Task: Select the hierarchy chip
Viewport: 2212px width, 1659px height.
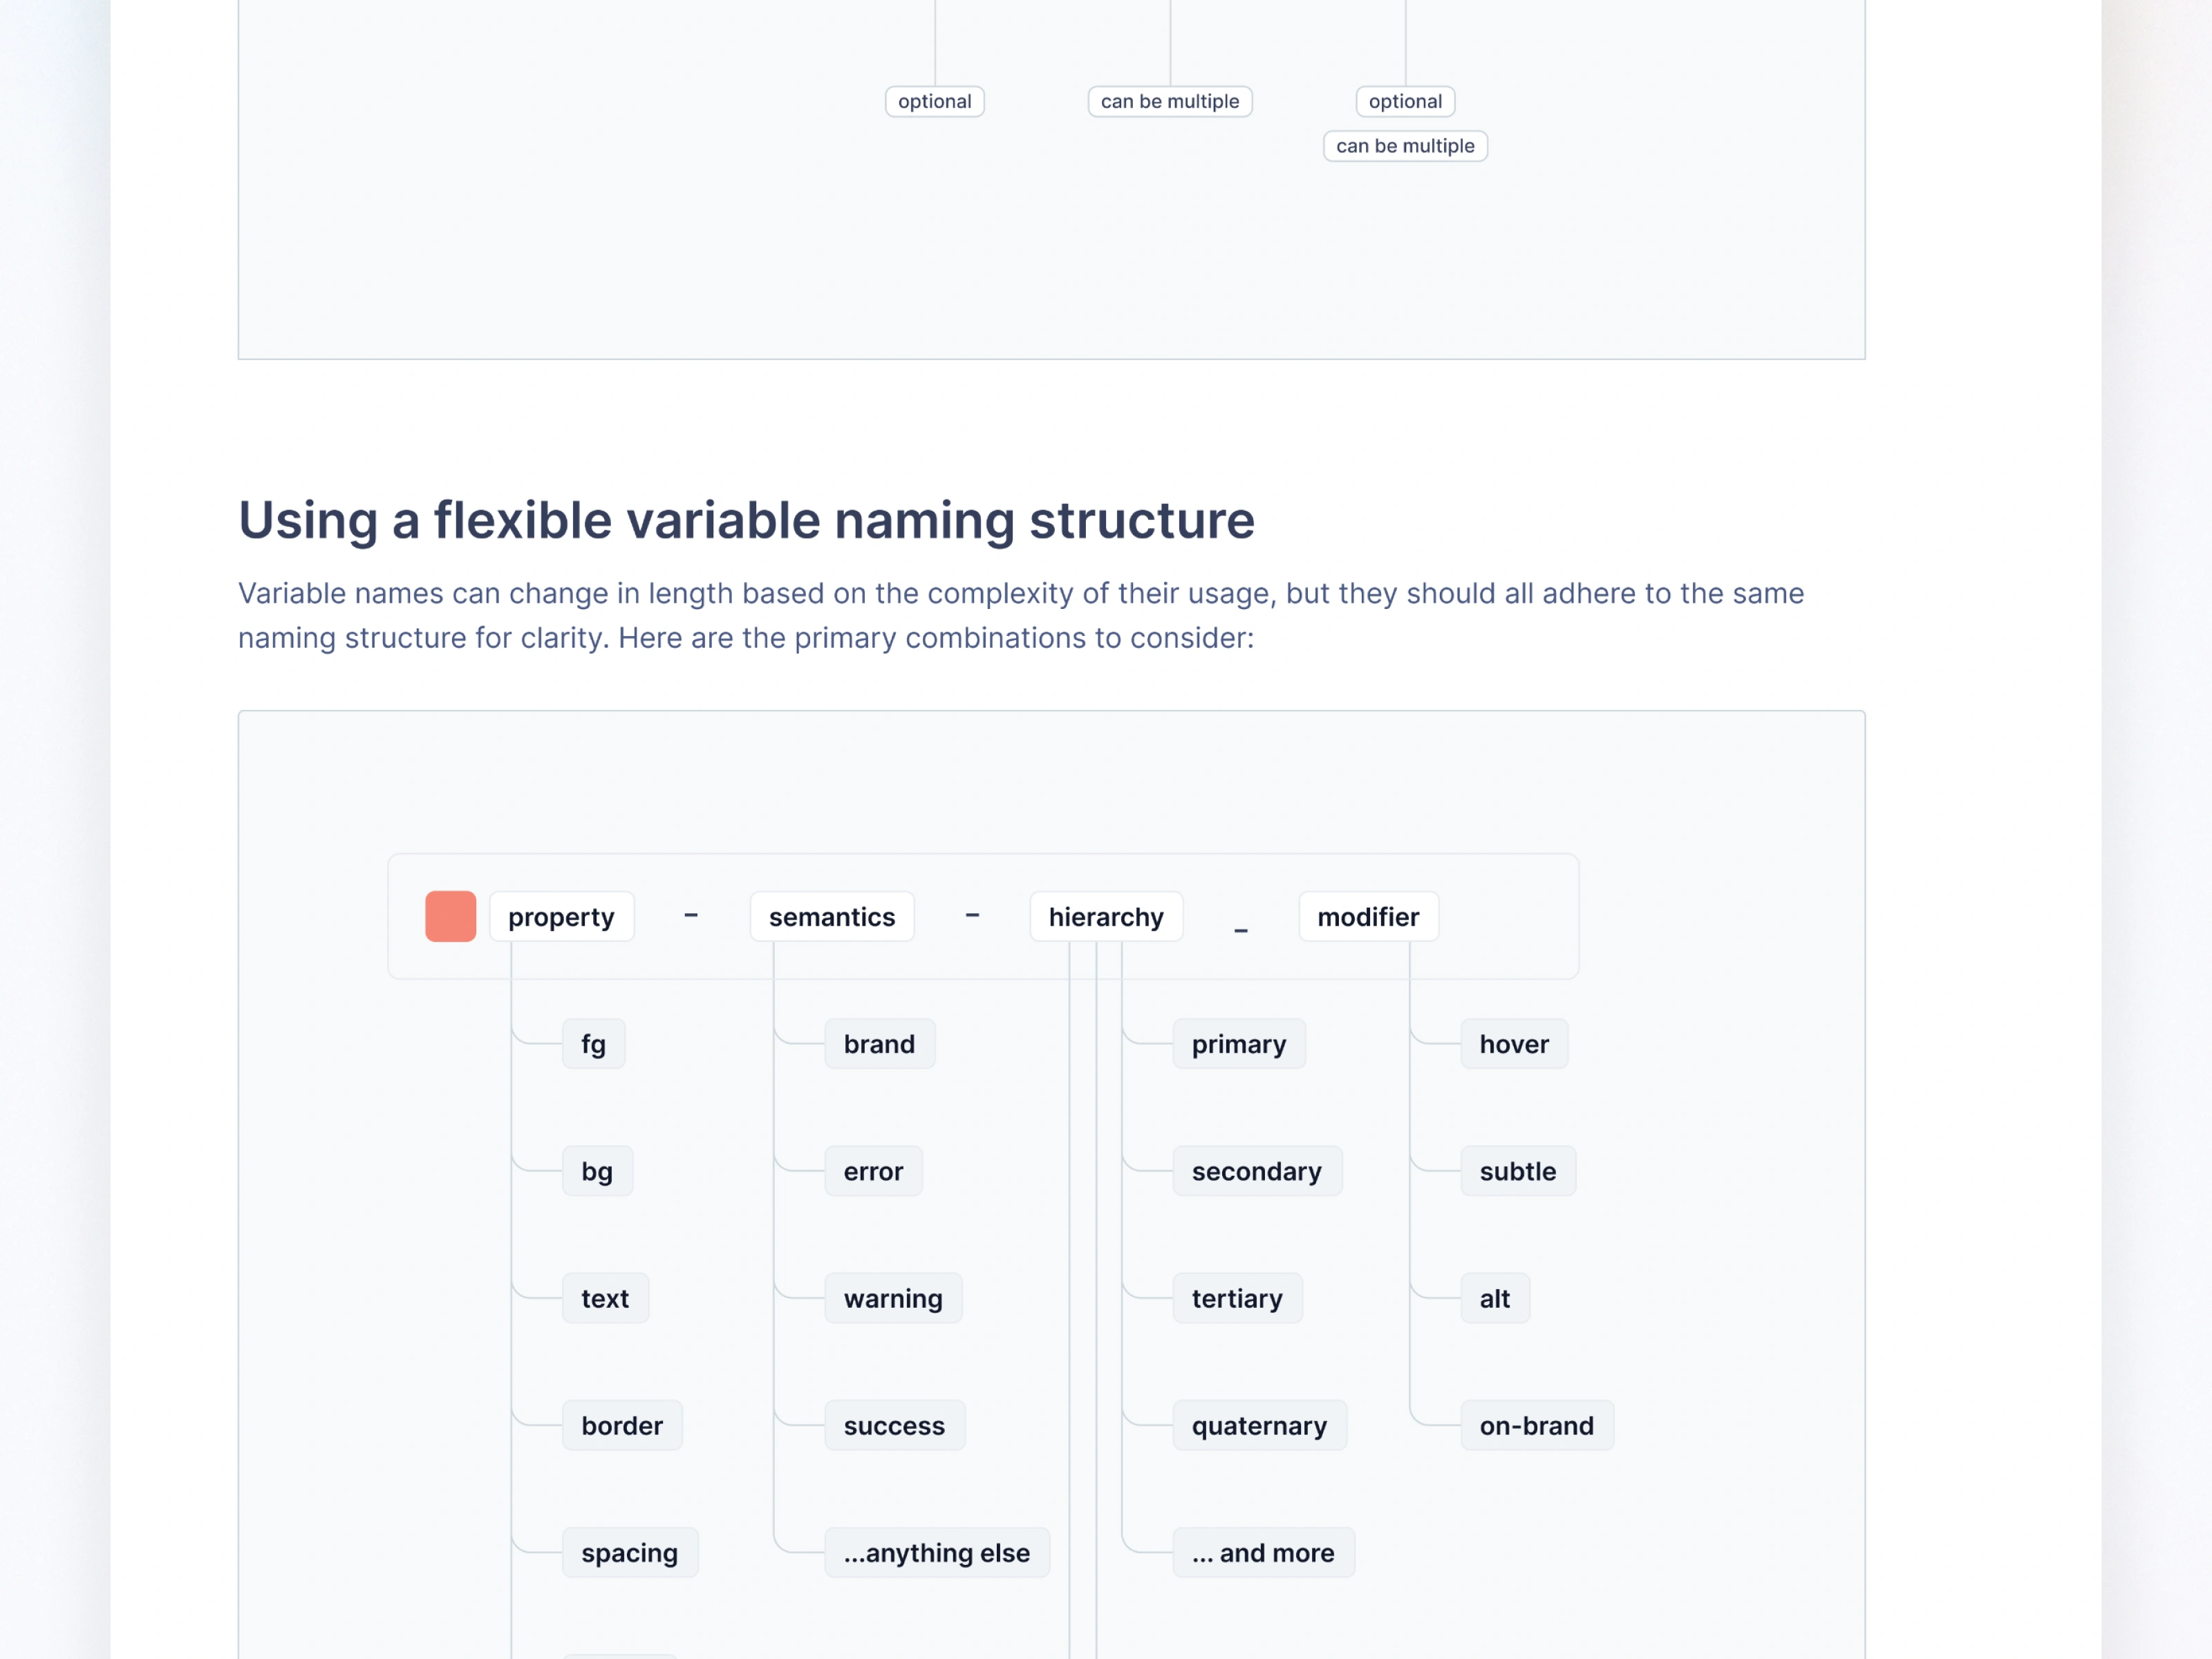Action: pos(1105,917)
